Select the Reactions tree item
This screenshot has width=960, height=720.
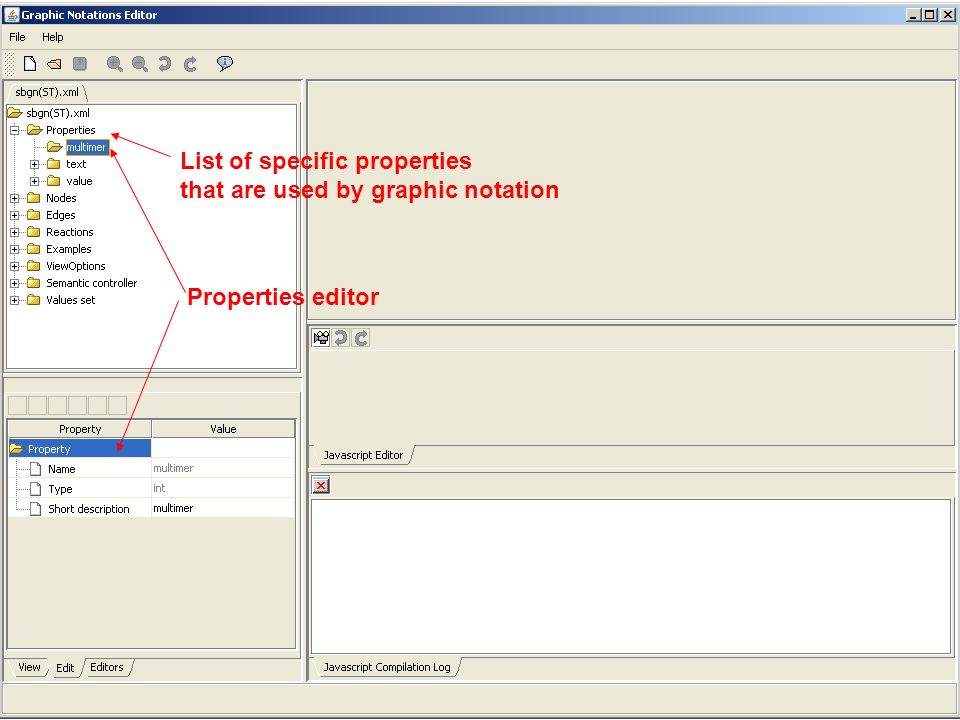pos(70,232)
